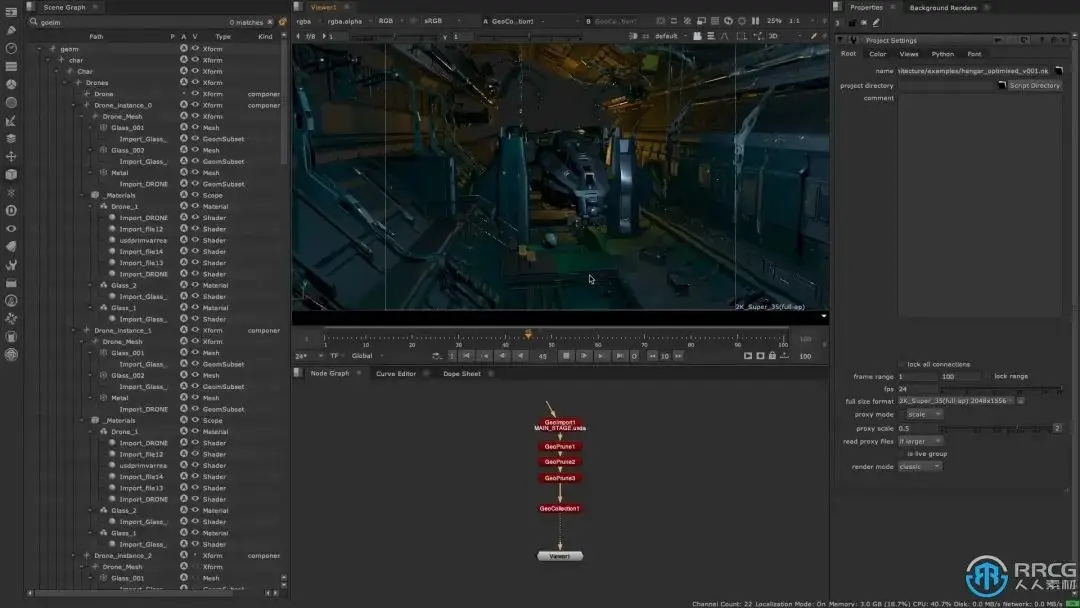This screenshot has height=608, width=1080.
Task: Click the Image nodes toolbar icon
Action: (11, 12)
